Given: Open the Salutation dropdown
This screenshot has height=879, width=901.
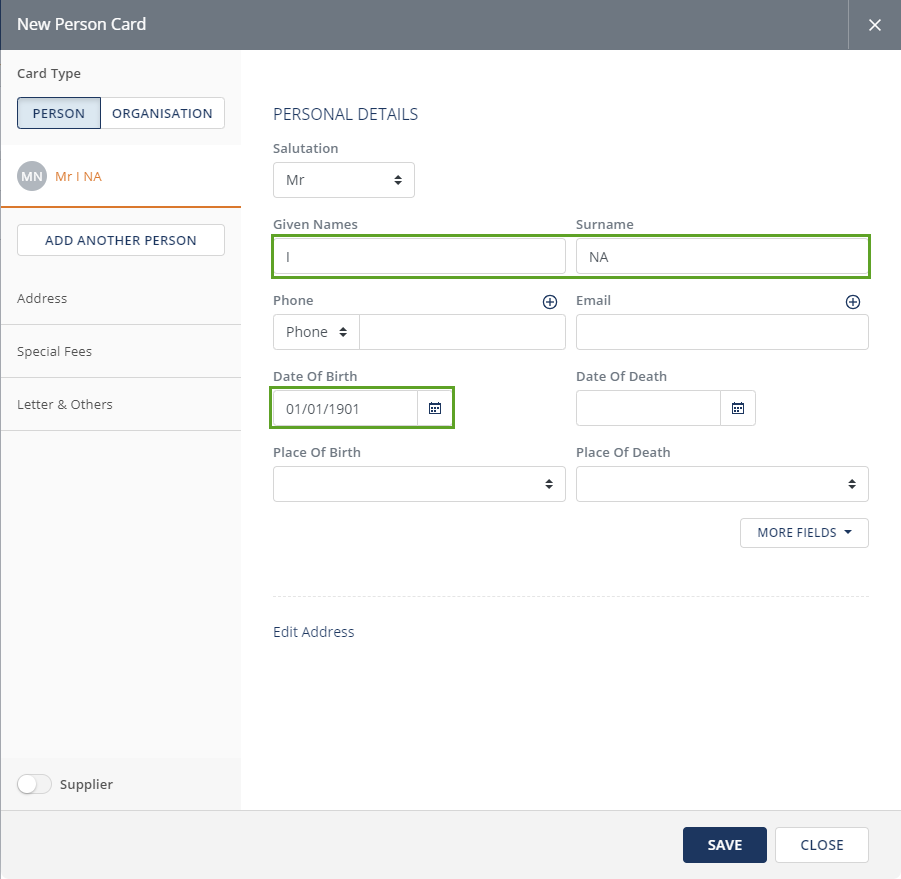Looking at the screenshot, I should point(343,181).
